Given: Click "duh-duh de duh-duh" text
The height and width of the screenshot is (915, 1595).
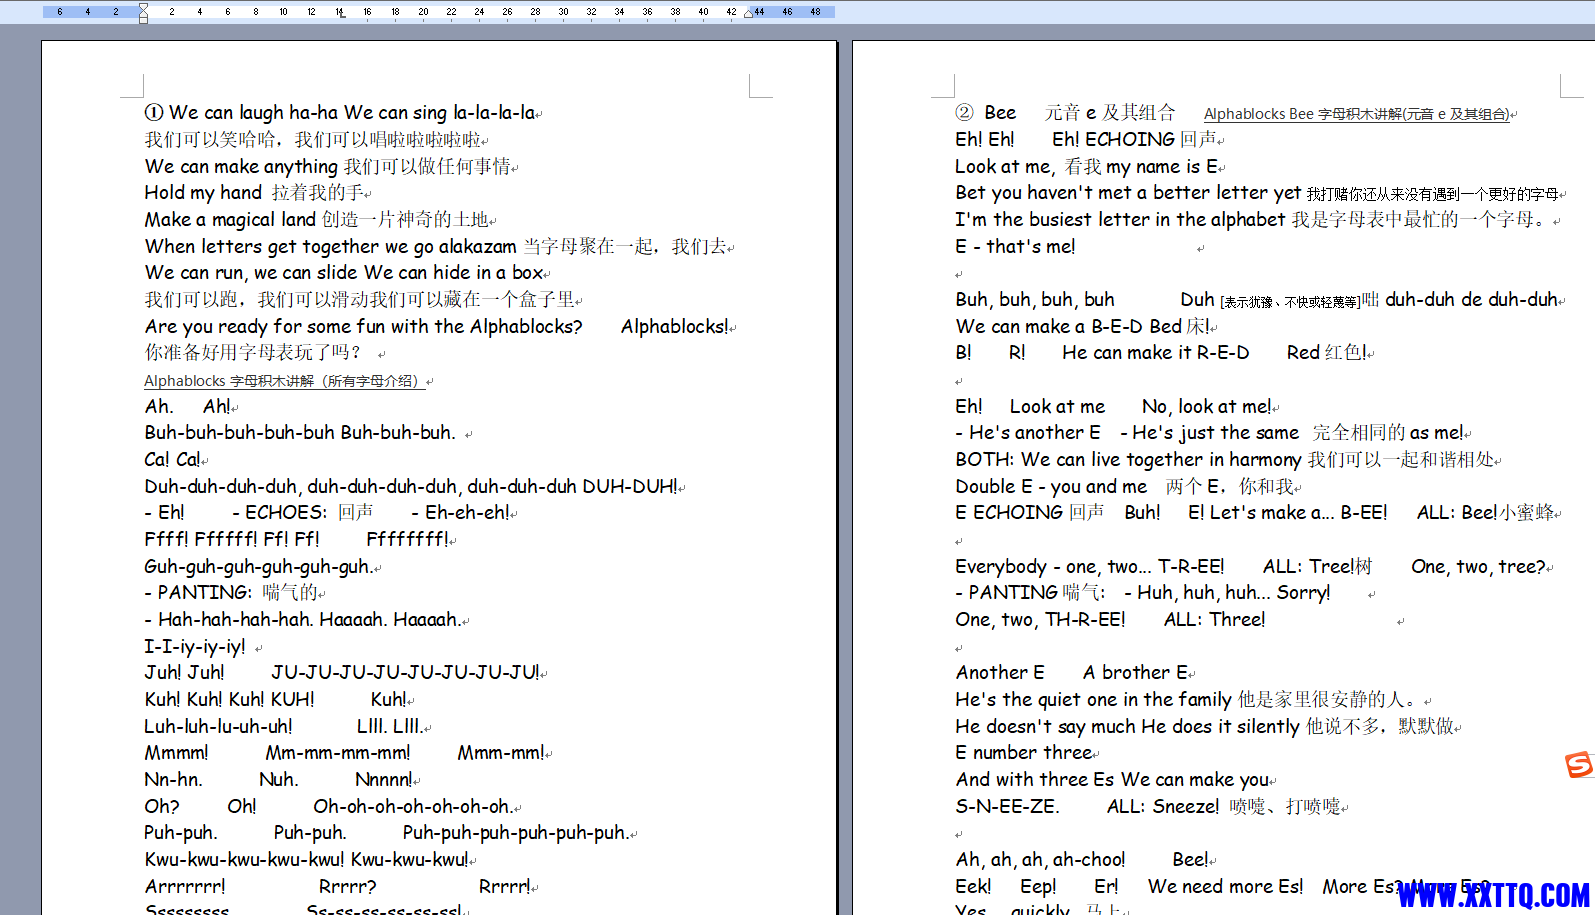Looking at the screenshot, I should tap(1471, 299).
